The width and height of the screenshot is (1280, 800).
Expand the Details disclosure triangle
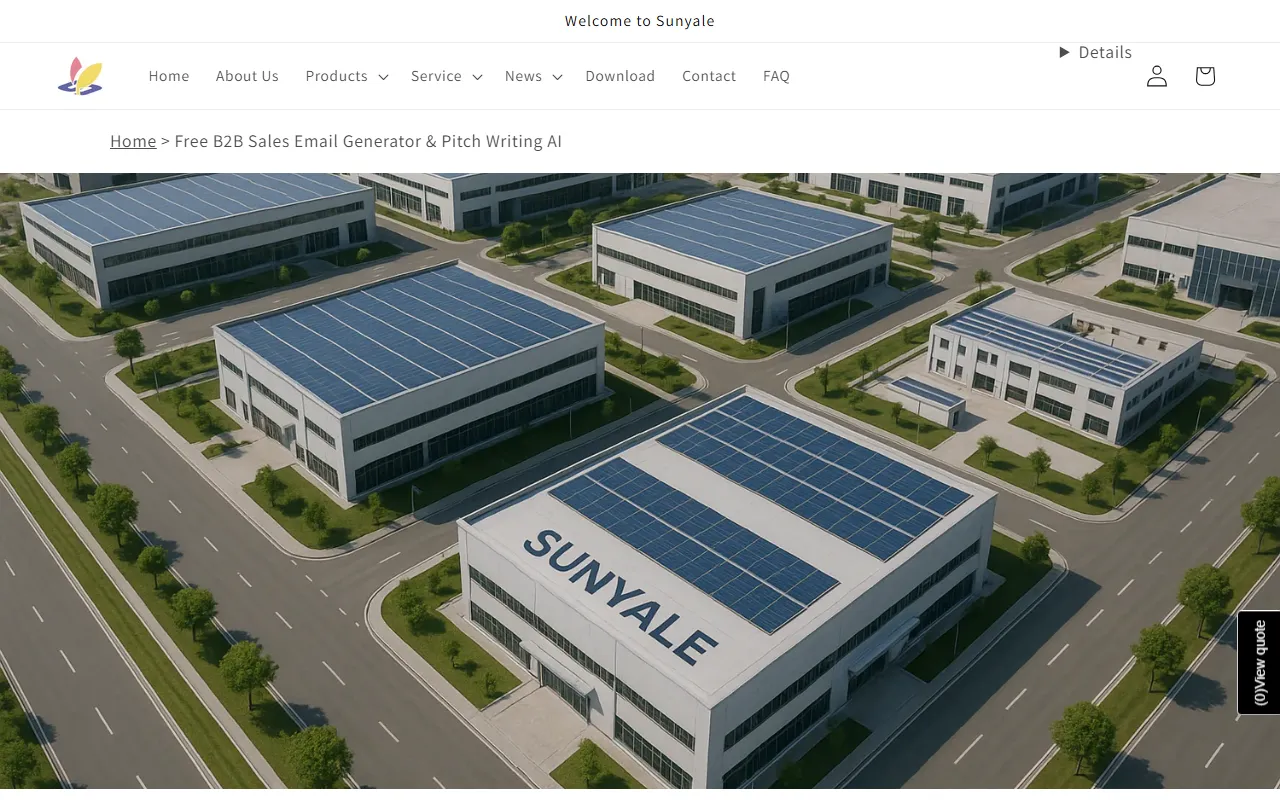pos(1065,52)
